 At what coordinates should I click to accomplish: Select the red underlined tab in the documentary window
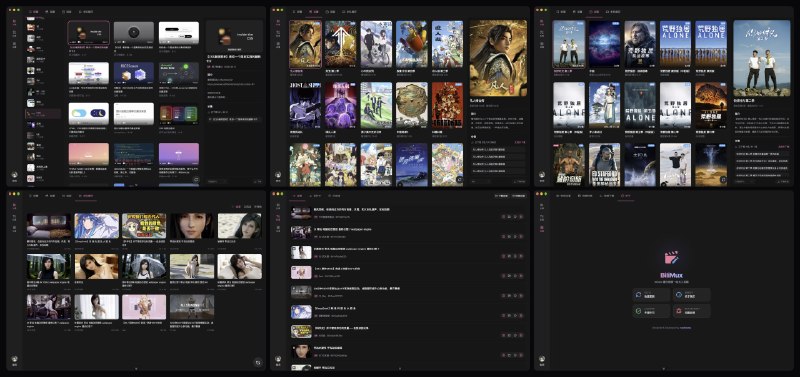[x=594, y=11]
